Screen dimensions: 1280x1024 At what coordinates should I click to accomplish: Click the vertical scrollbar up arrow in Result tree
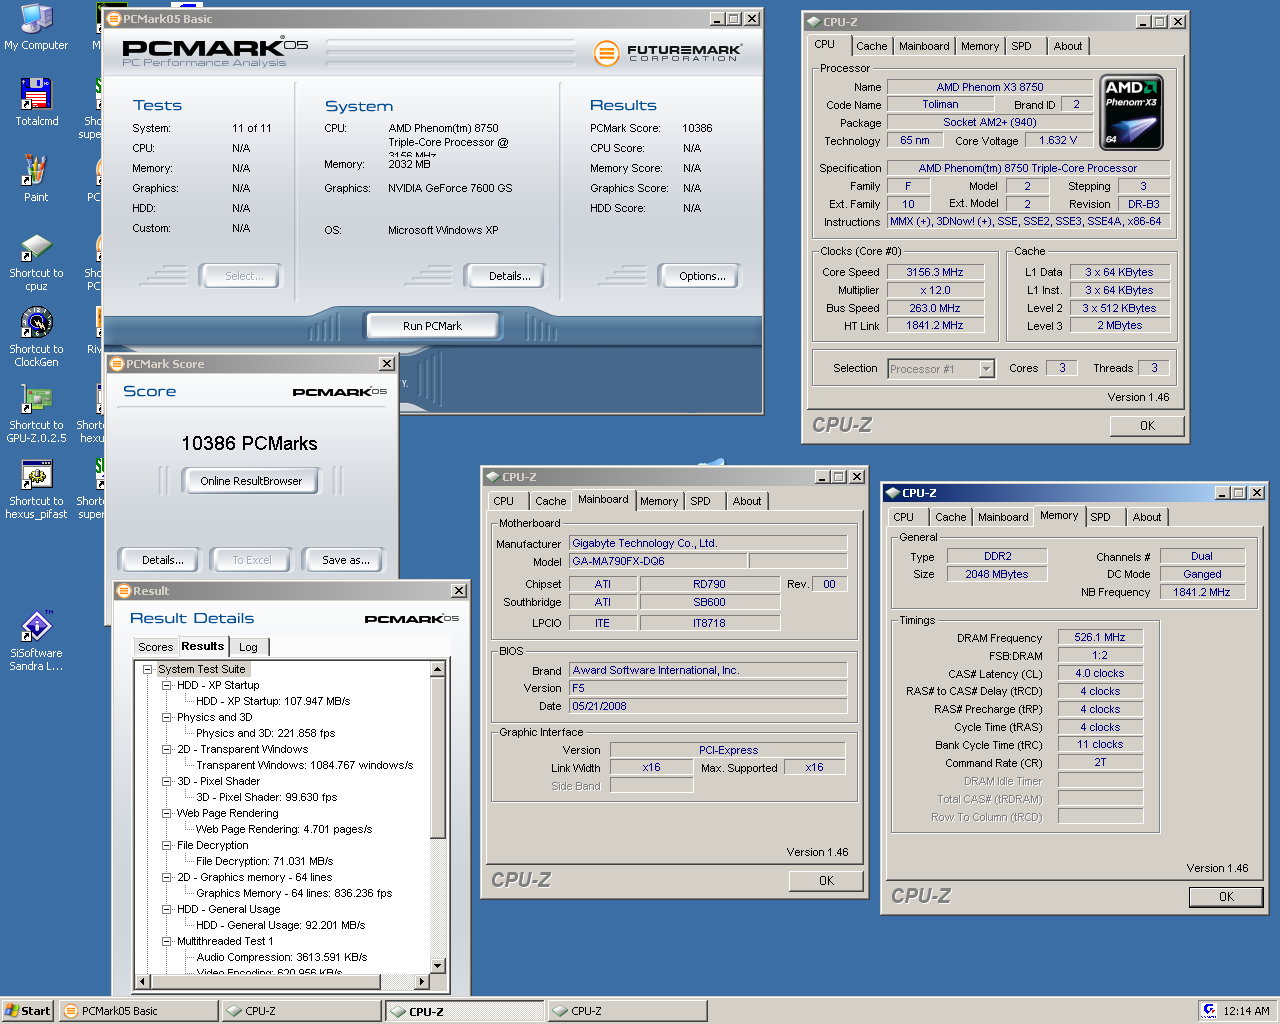click(x=438, y=669)
